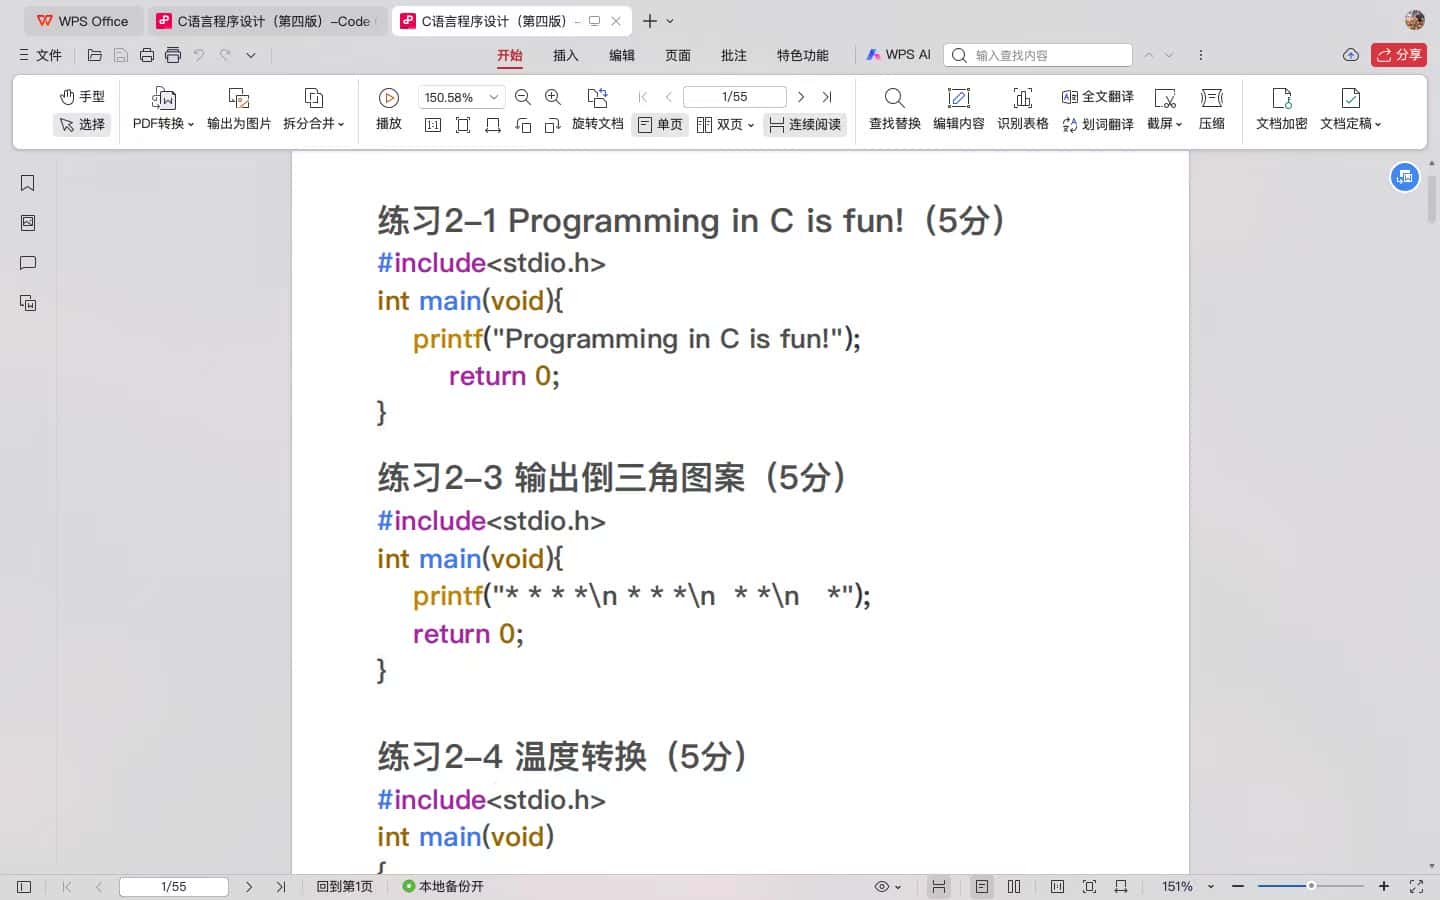Click 输出为图片 export as image icon
The height and width of the screenshot is (900, 1440).
coord(239,97)
